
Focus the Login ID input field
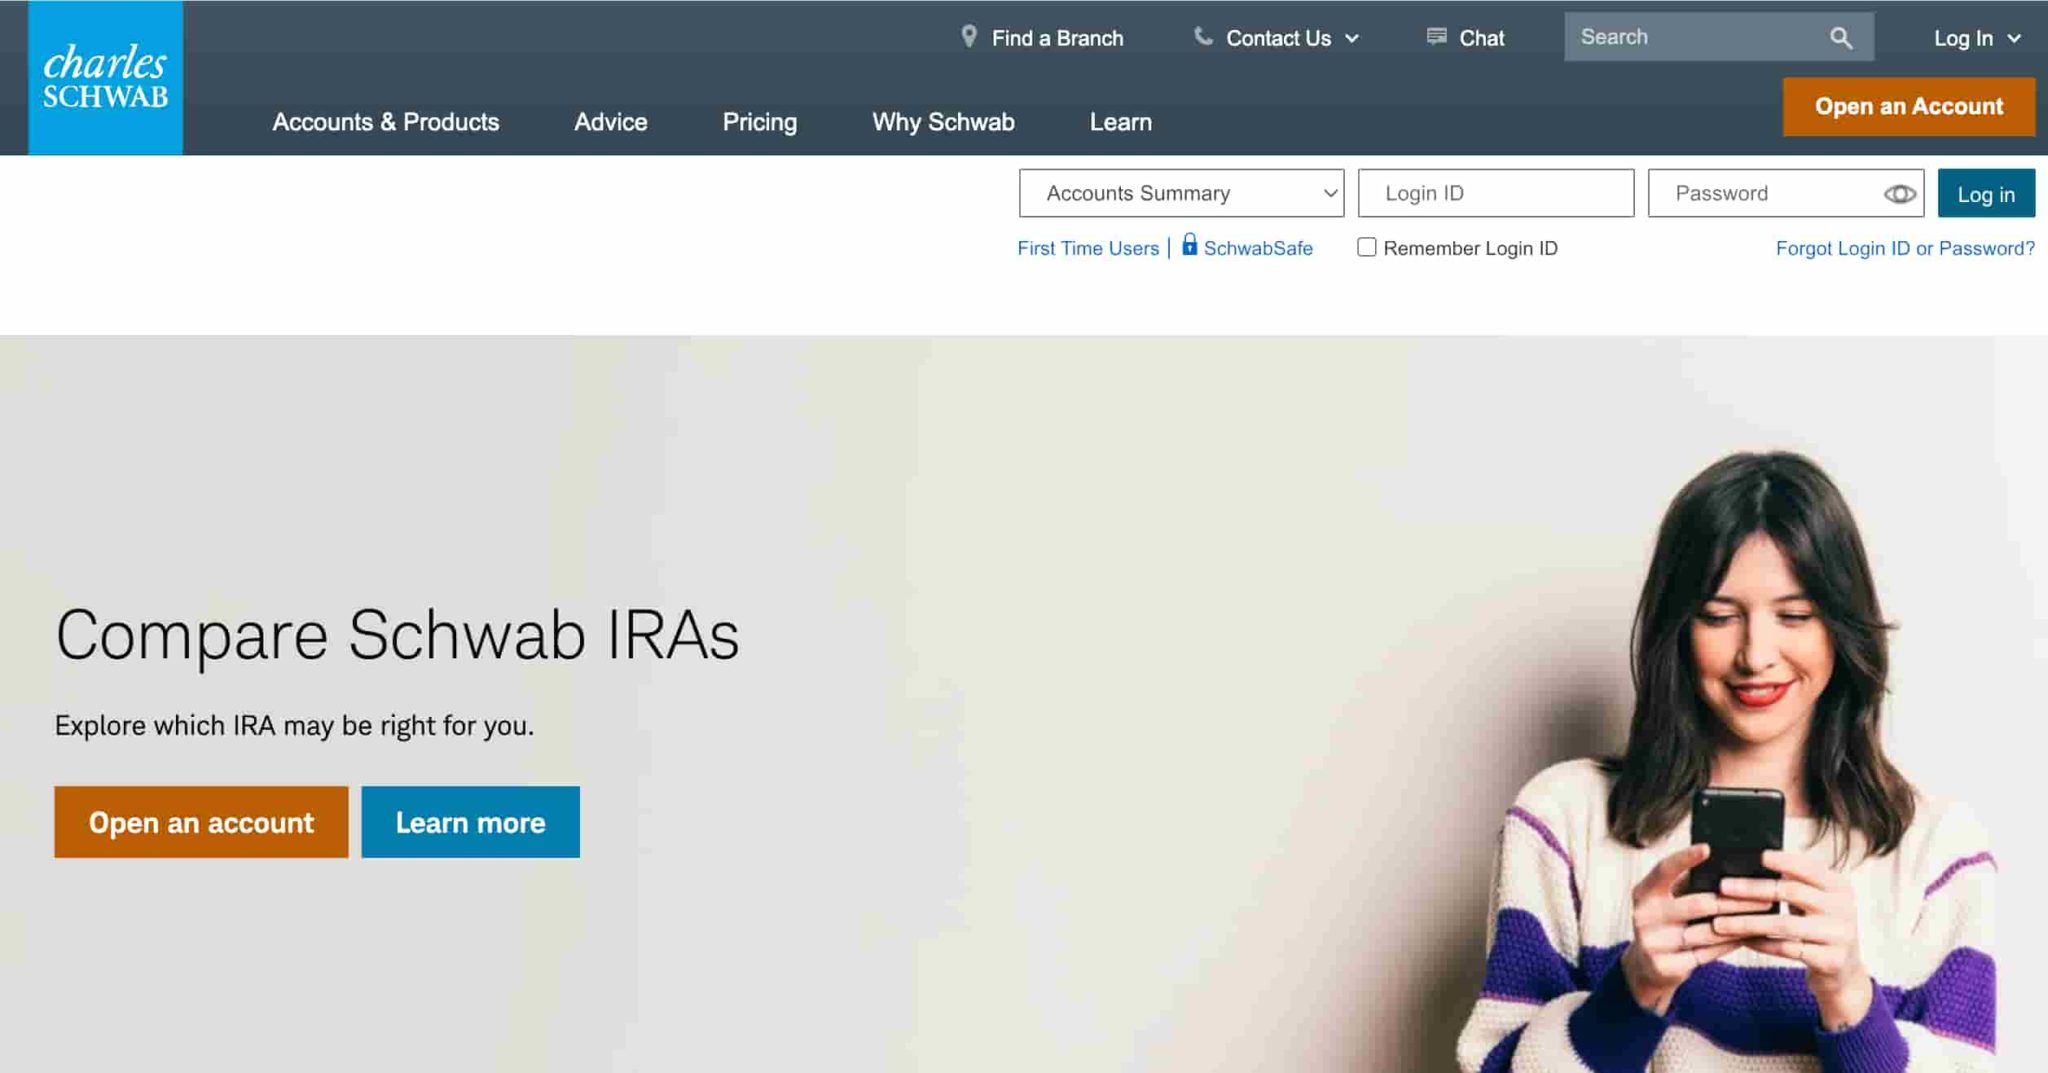(1495, 193)
